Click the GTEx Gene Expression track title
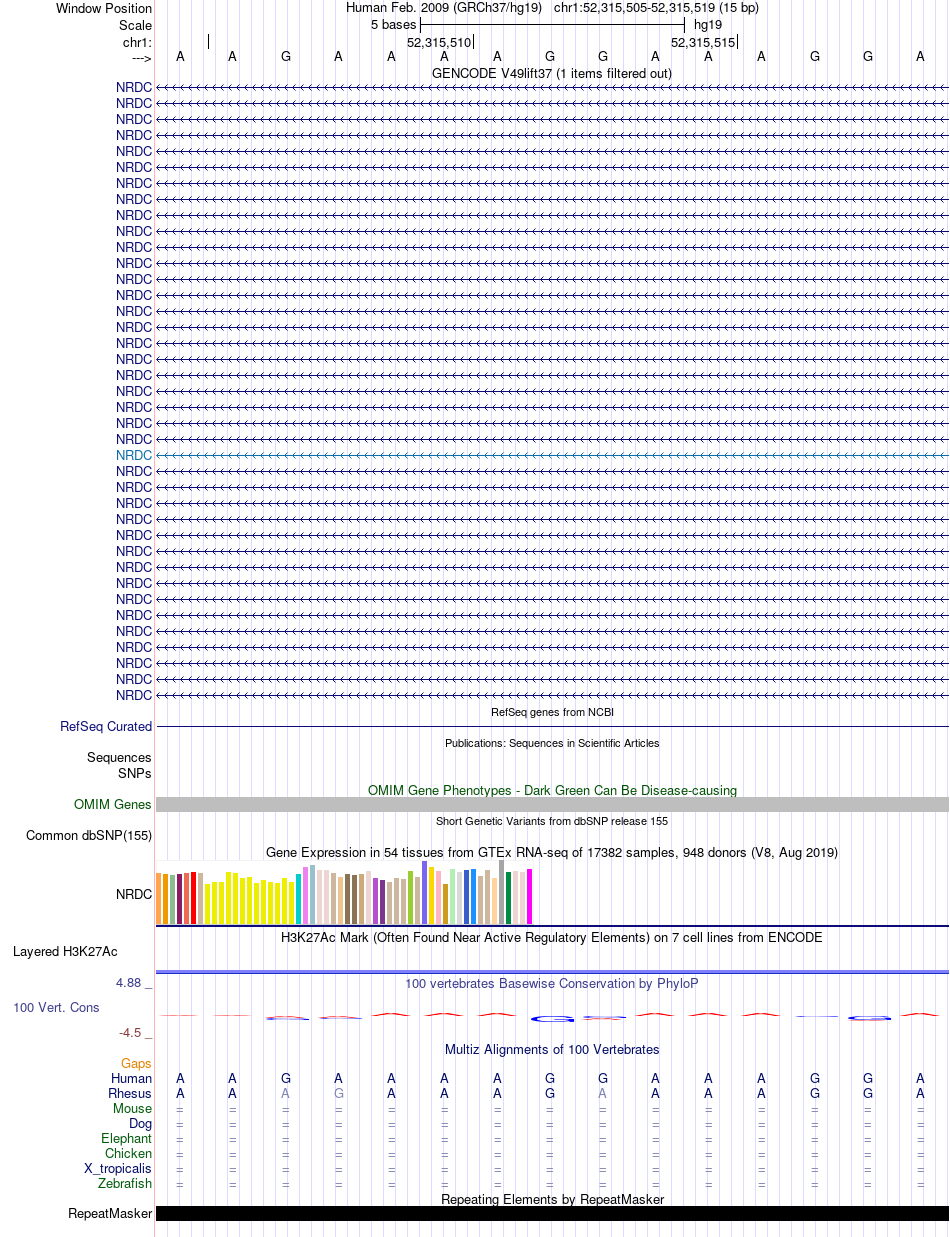 pyautogui.click(x=552, y=852)
